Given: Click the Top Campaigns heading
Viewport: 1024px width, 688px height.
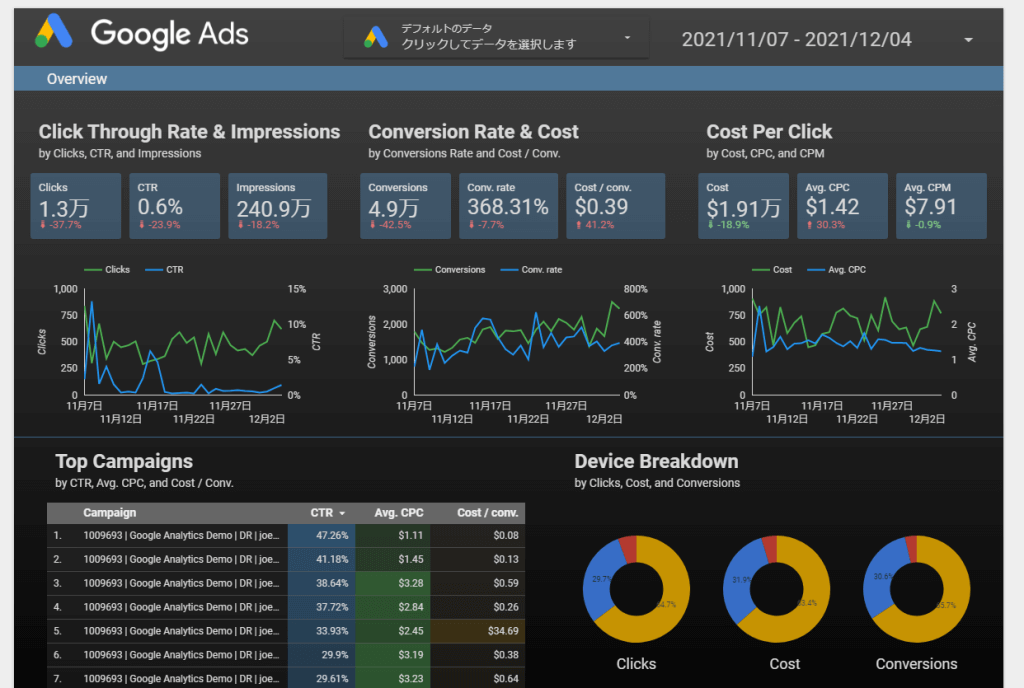Looking at the screenshot, I should click(x=124, y=461).
